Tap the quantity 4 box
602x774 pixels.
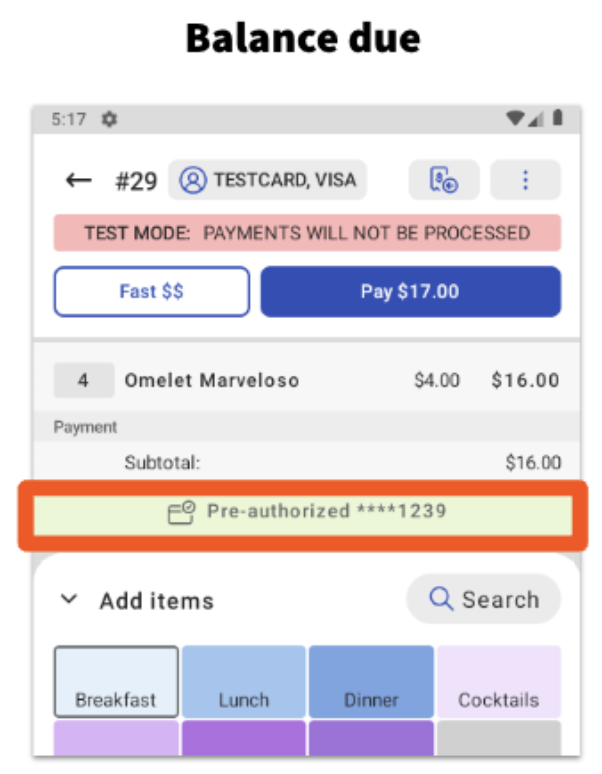(82, 380)
